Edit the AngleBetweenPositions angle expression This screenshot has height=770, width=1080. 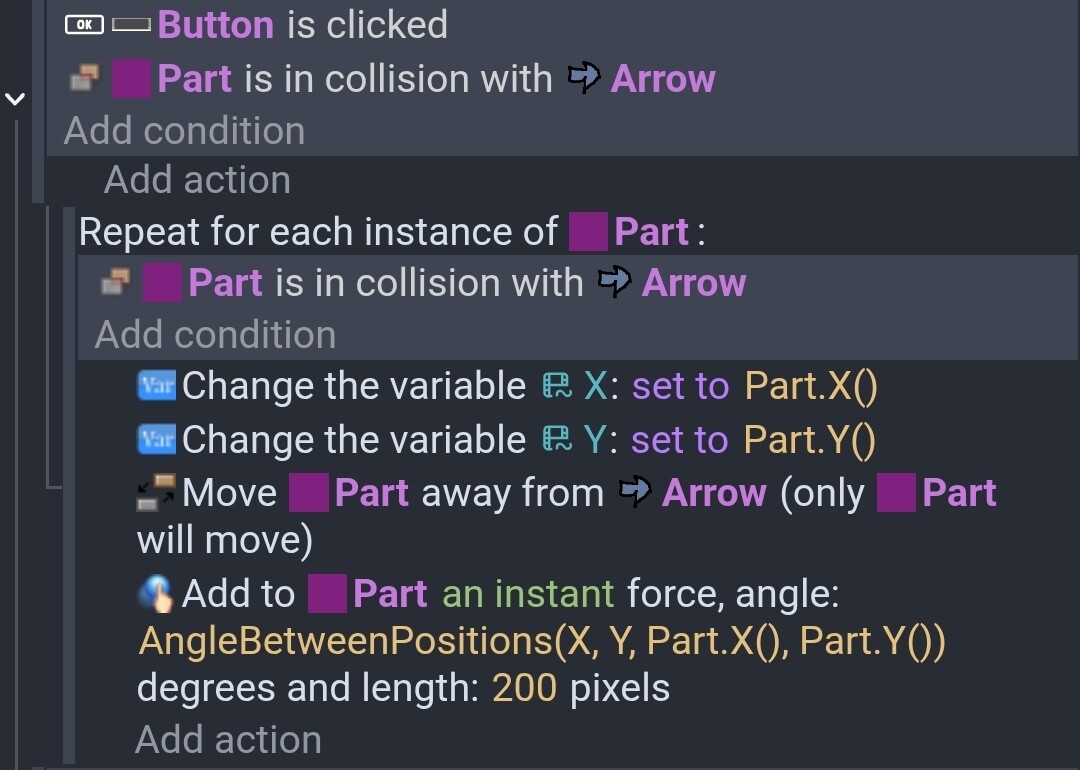(540, 642)
